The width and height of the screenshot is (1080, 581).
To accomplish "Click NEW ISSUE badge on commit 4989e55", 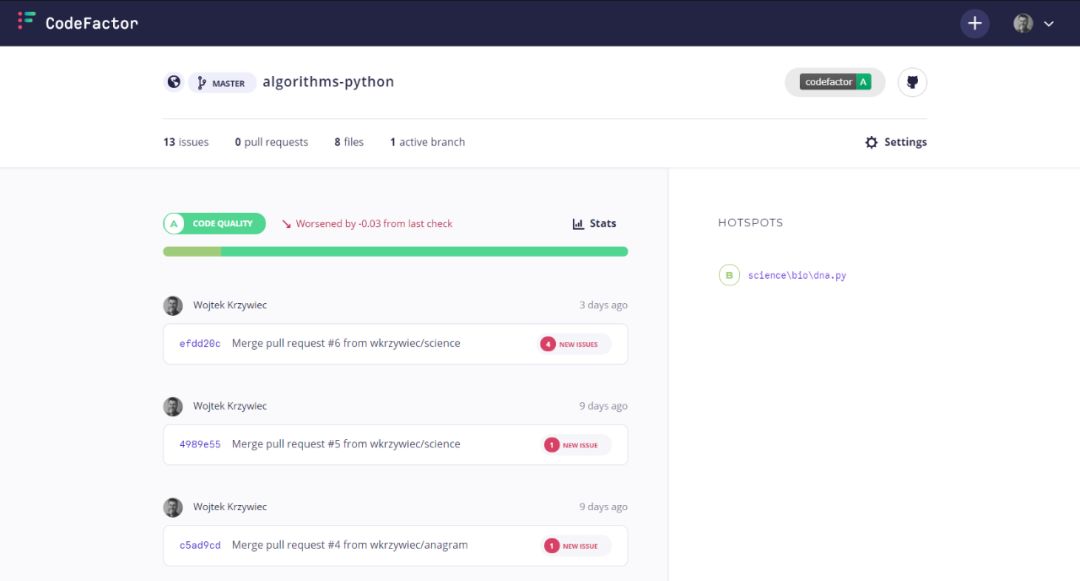I will click(576, 445).
